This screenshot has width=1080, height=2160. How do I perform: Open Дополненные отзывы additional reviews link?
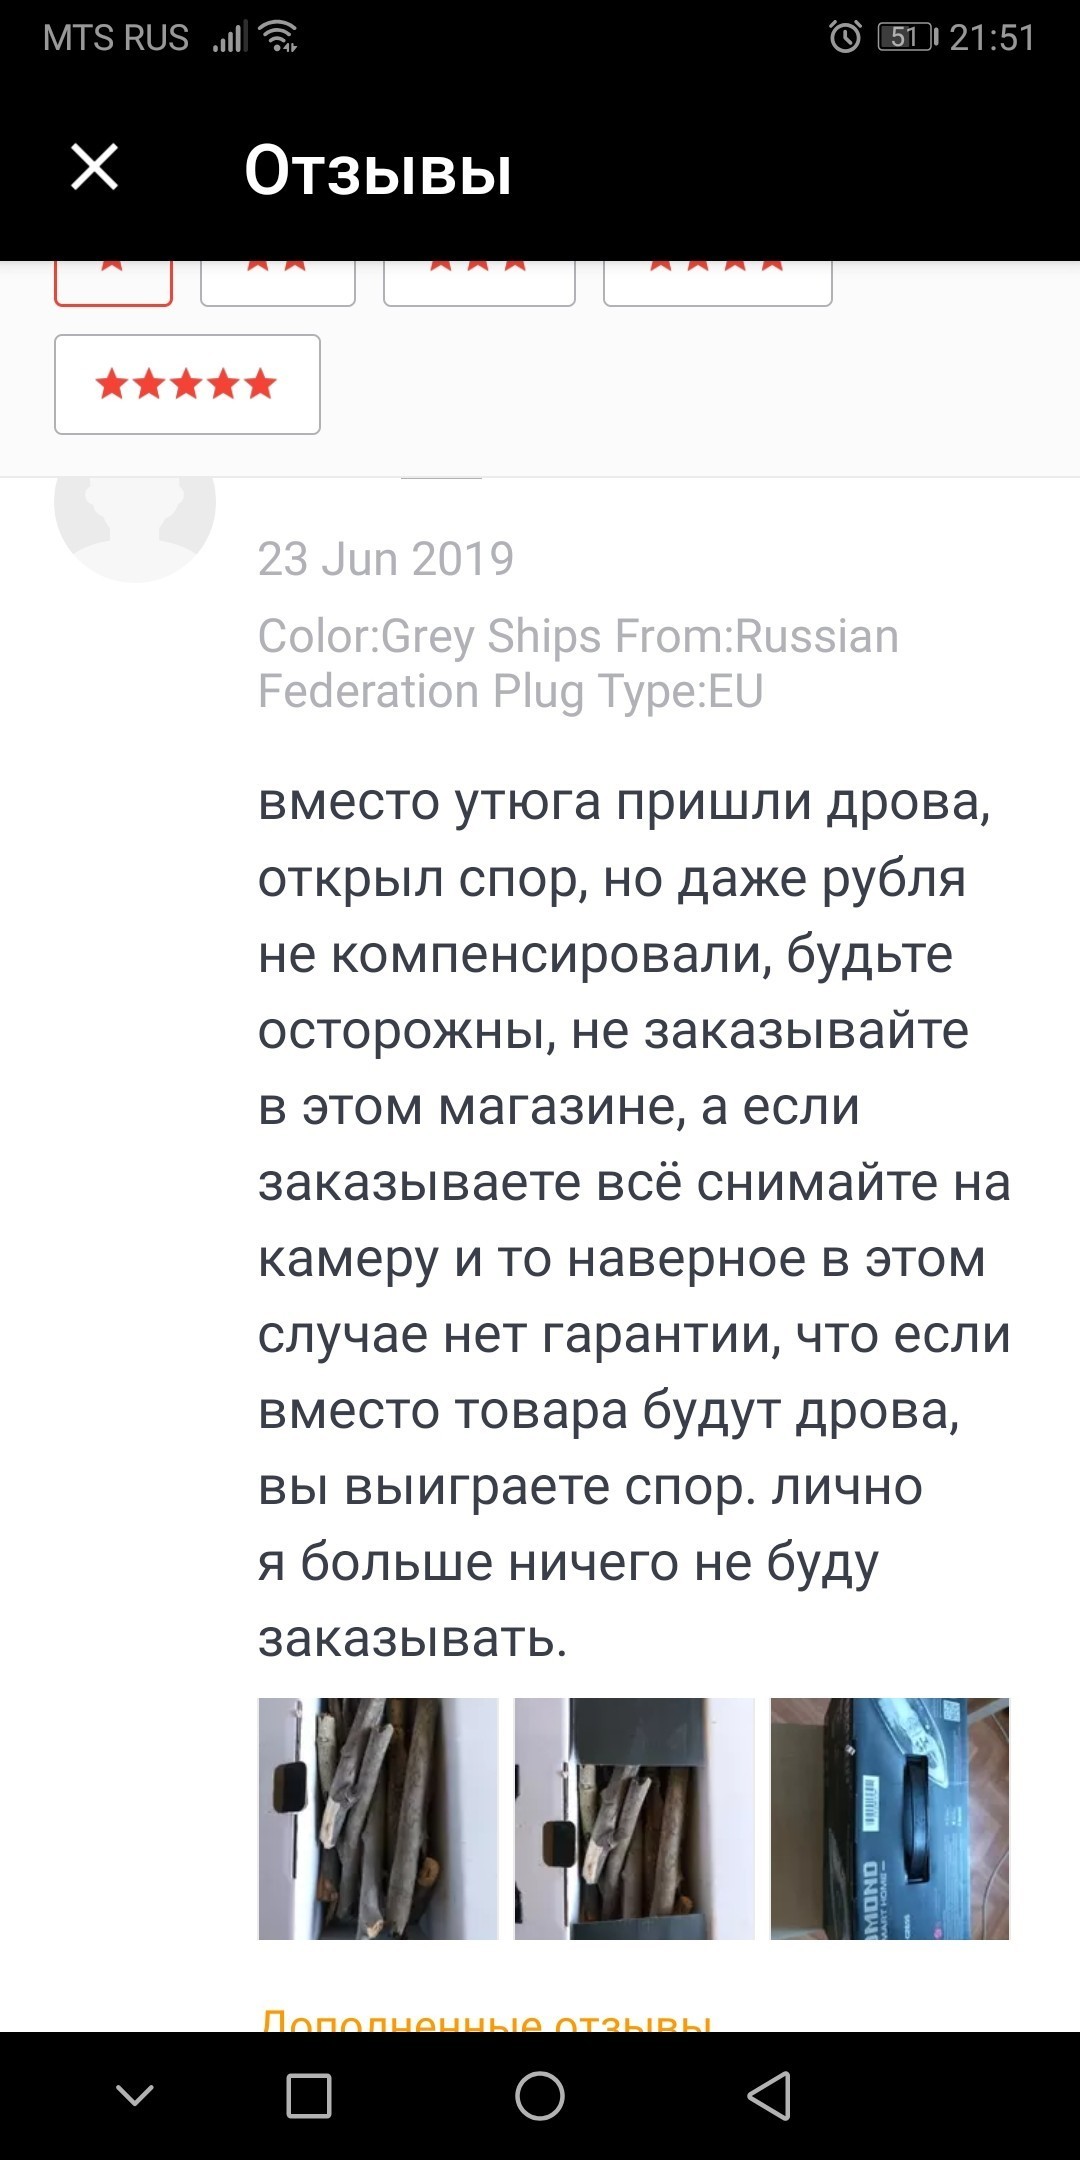click(486, 2020)
